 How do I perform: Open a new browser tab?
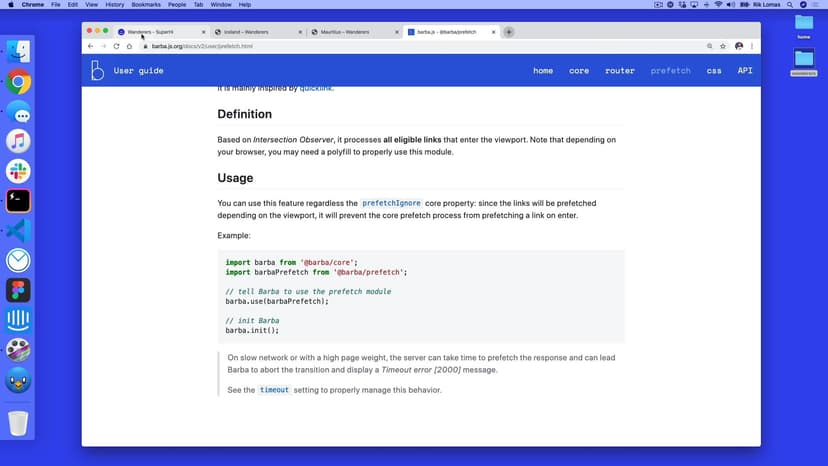509,32
